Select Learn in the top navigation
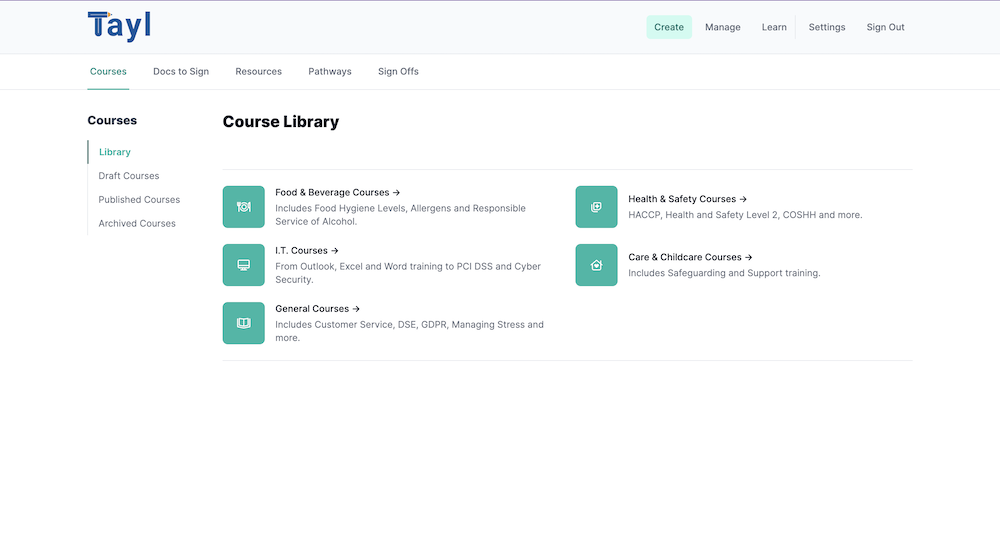Screen dimensions: 1000x534 tap(774, 27)
